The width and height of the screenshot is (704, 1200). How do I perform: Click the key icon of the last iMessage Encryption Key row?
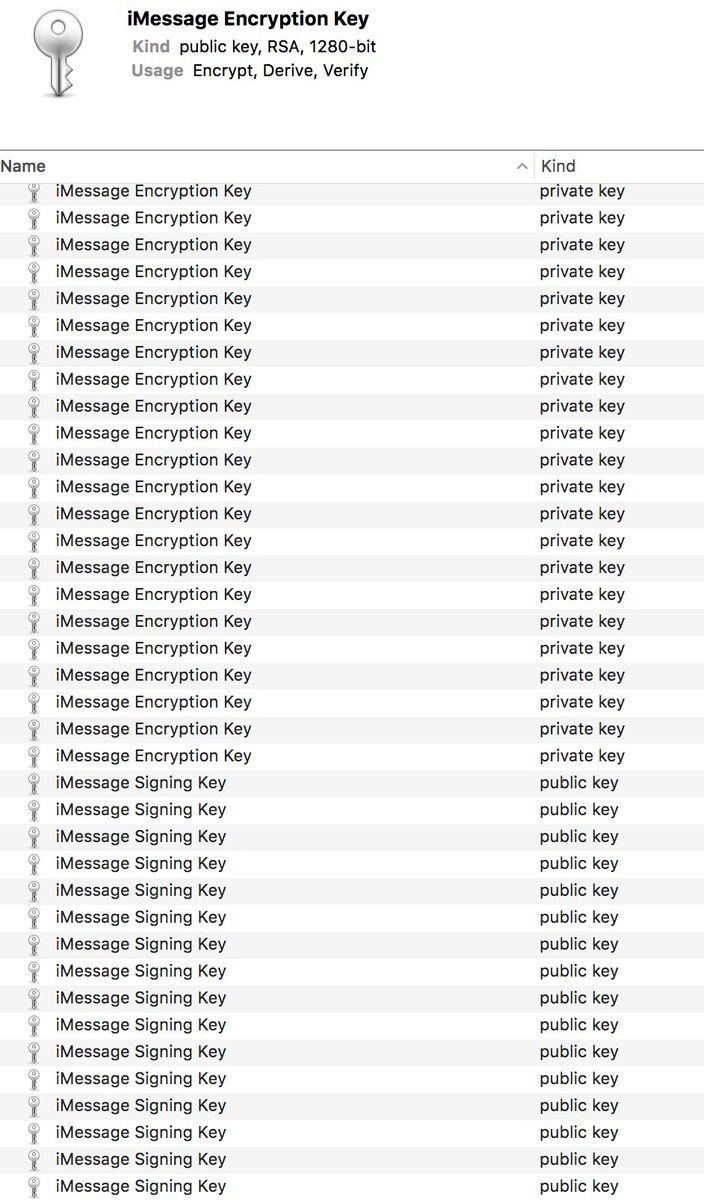click(x=34, y=756)
